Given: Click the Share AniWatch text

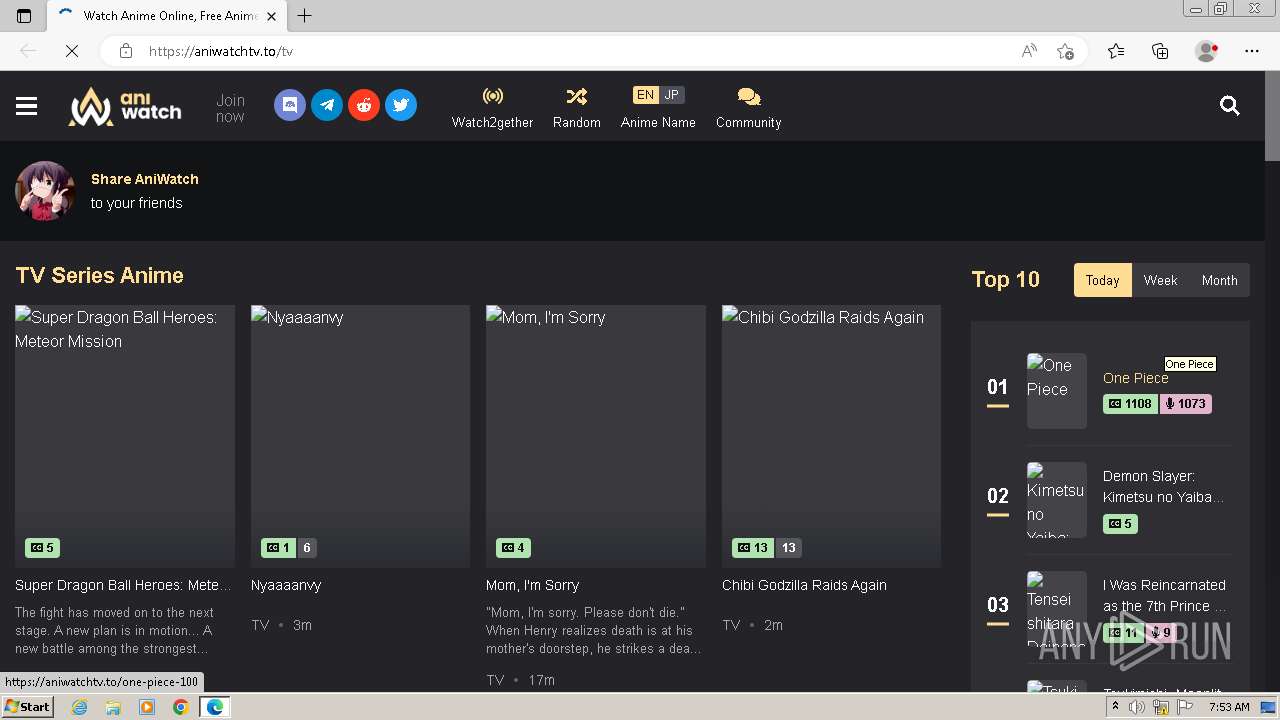Looking at the screenshot, I should tap(145, 179).
